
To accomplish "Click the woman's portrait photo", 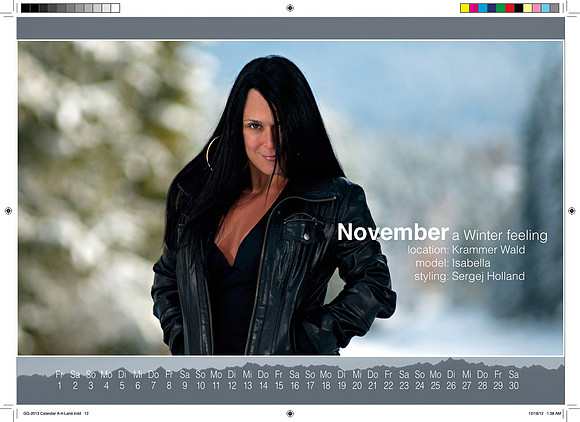I will pyautogui.click(x=290, y=198).
